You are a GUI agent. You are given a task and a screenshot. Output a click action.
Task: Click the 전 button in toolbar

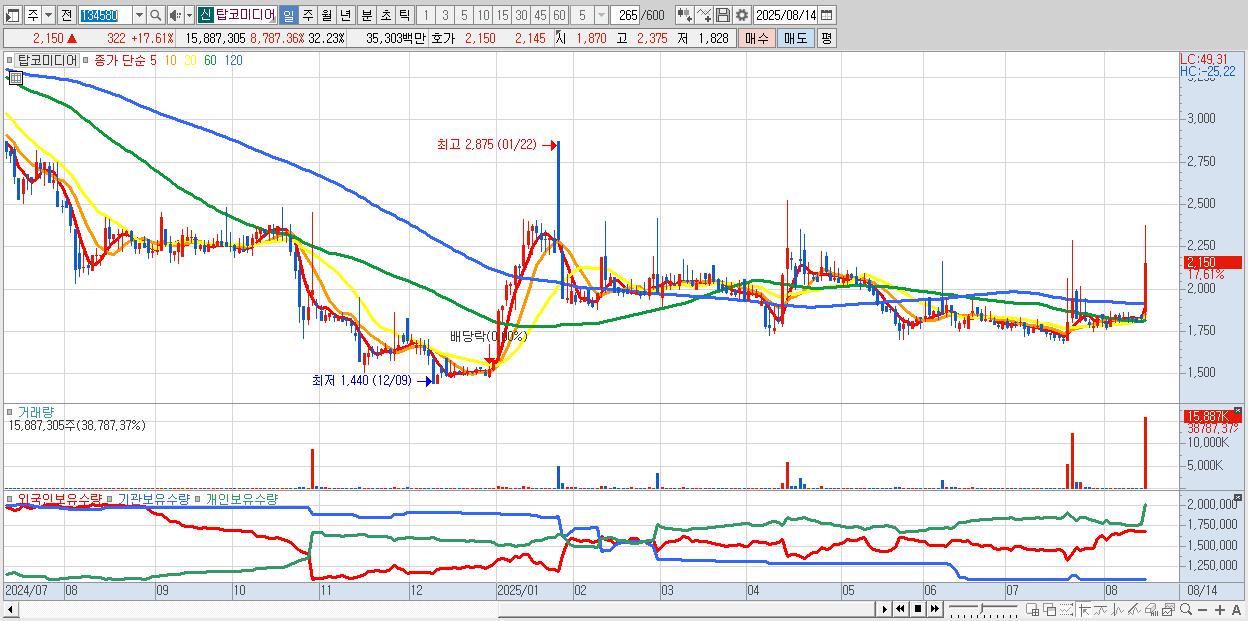pyautogui.click(x=66, y=15)
